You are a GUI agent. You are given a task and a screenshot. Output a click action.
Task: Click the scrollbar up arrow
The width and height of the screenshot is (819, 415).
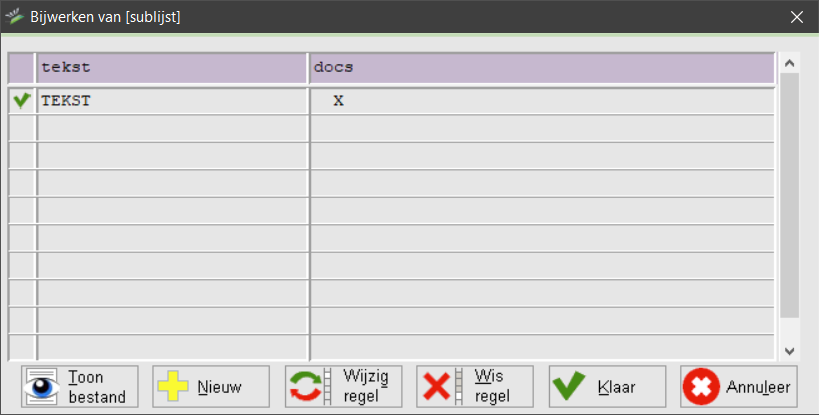pyautogui.click(x=789, y=64)
